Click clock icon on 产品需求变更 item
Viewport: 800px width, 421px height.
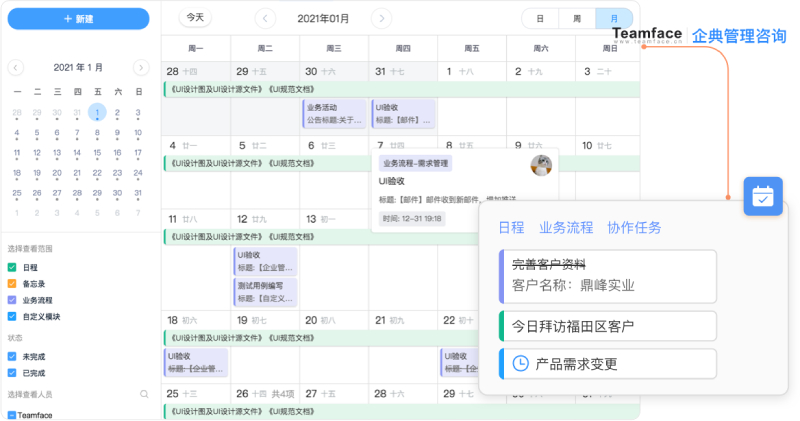click(x=520, y=364)
